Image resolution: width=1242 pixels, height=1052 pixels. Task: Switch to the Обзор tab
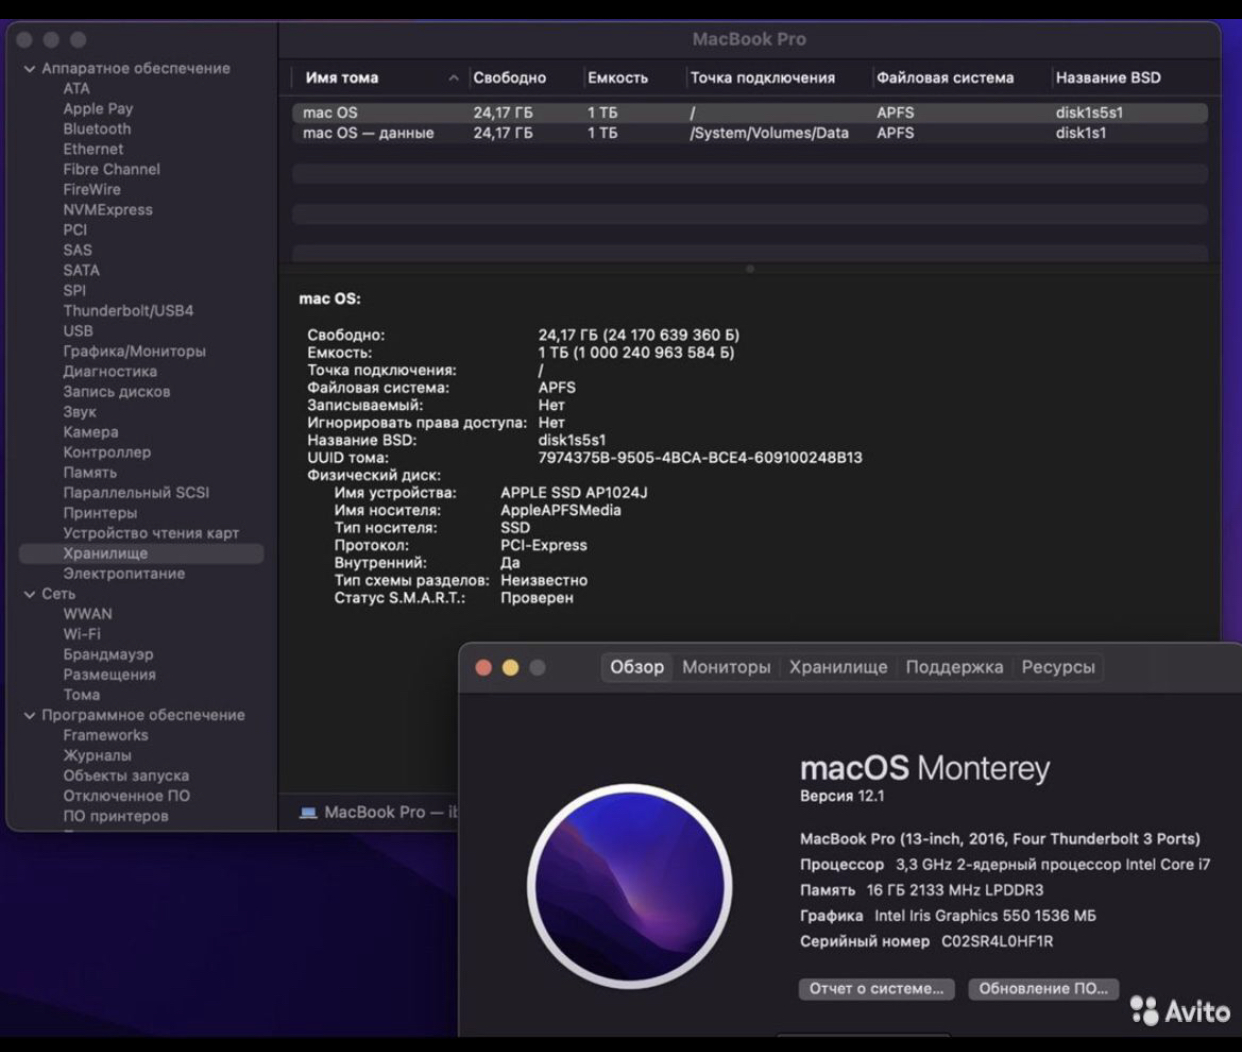tap(637, 667)
